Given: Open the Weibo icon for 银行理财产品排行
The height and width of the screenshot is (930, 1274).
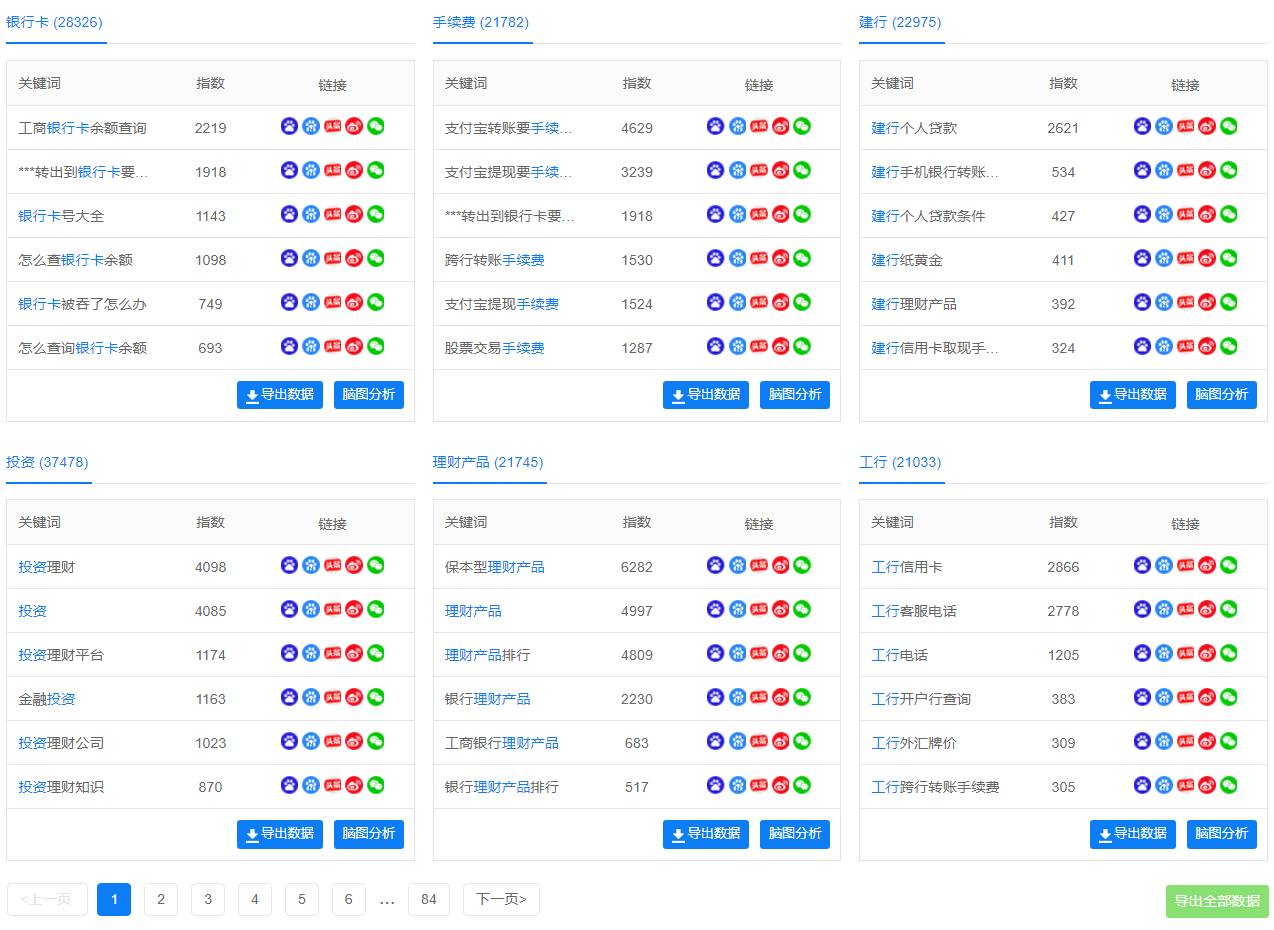Looking at the screenshot, I should [781, 785].
